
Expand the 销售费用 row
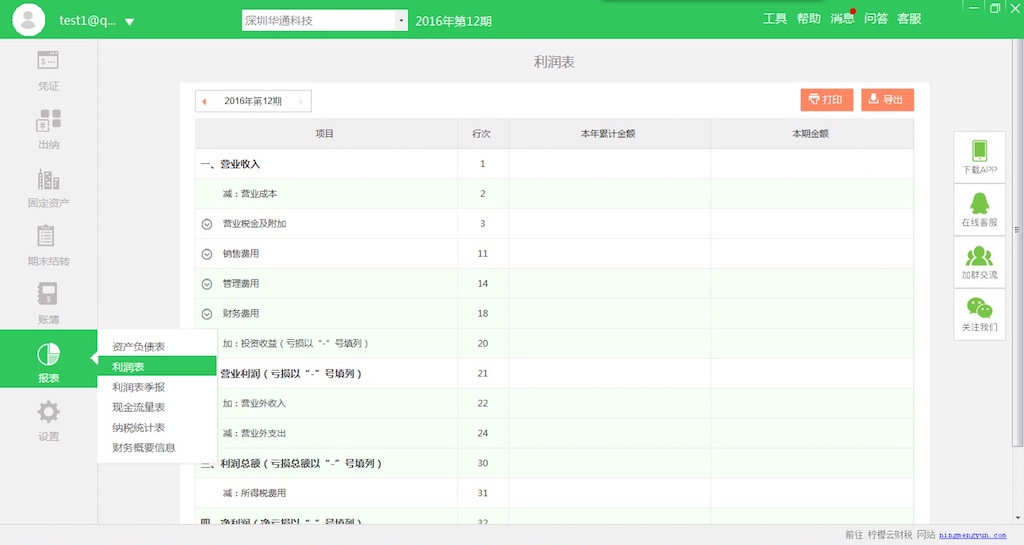point(207,254)
